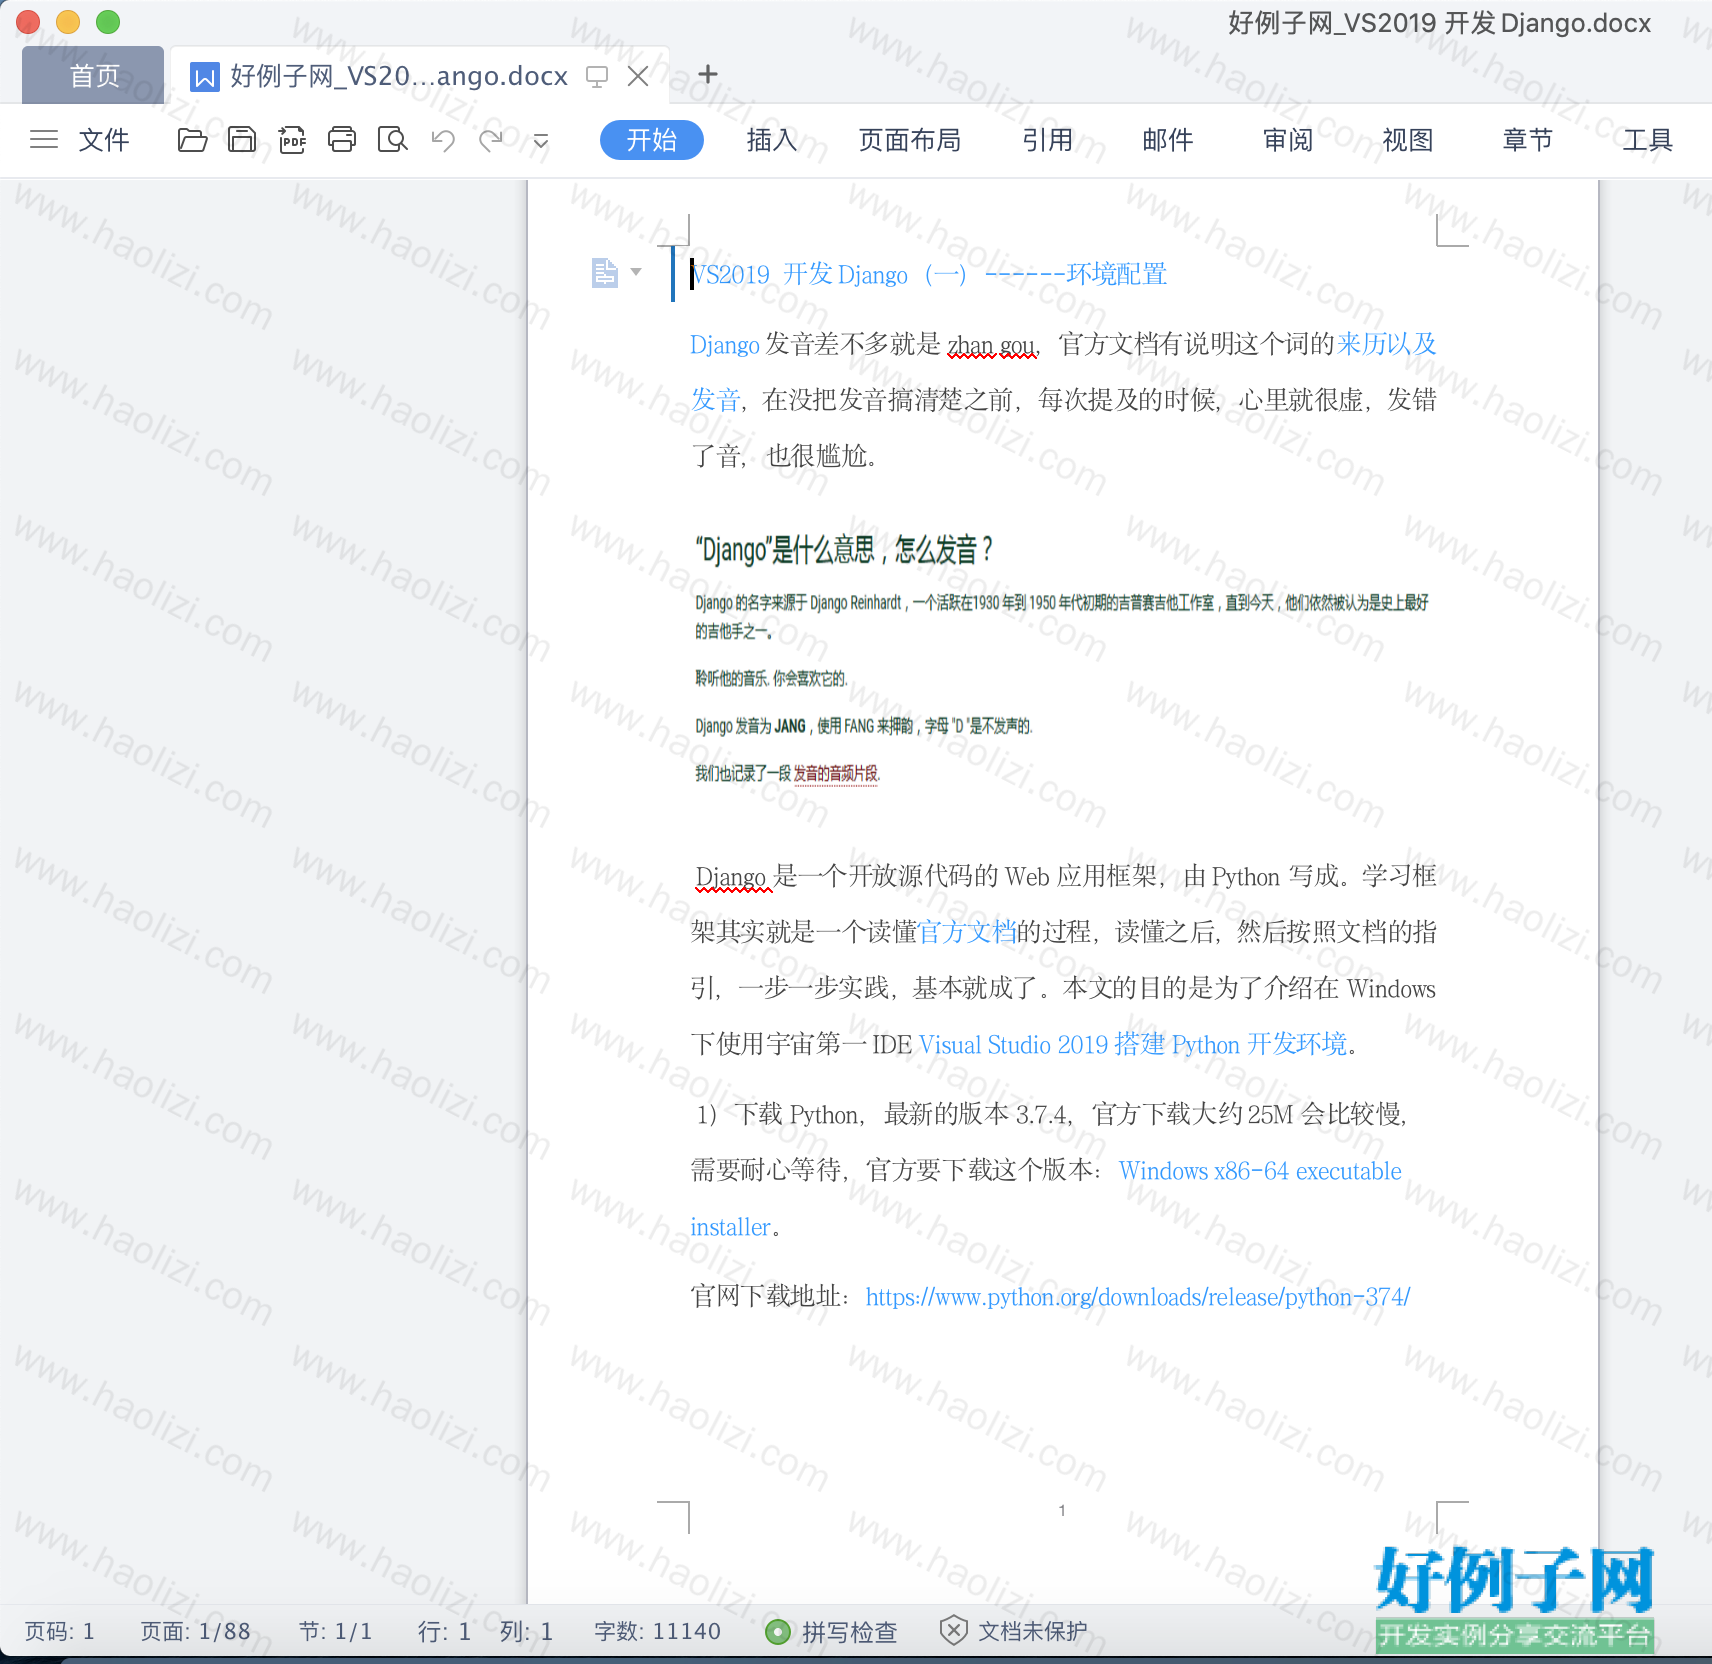This screenshot has width=1712, height=1664.
Task: Click the redo arrow
Action: pos(491,140)
